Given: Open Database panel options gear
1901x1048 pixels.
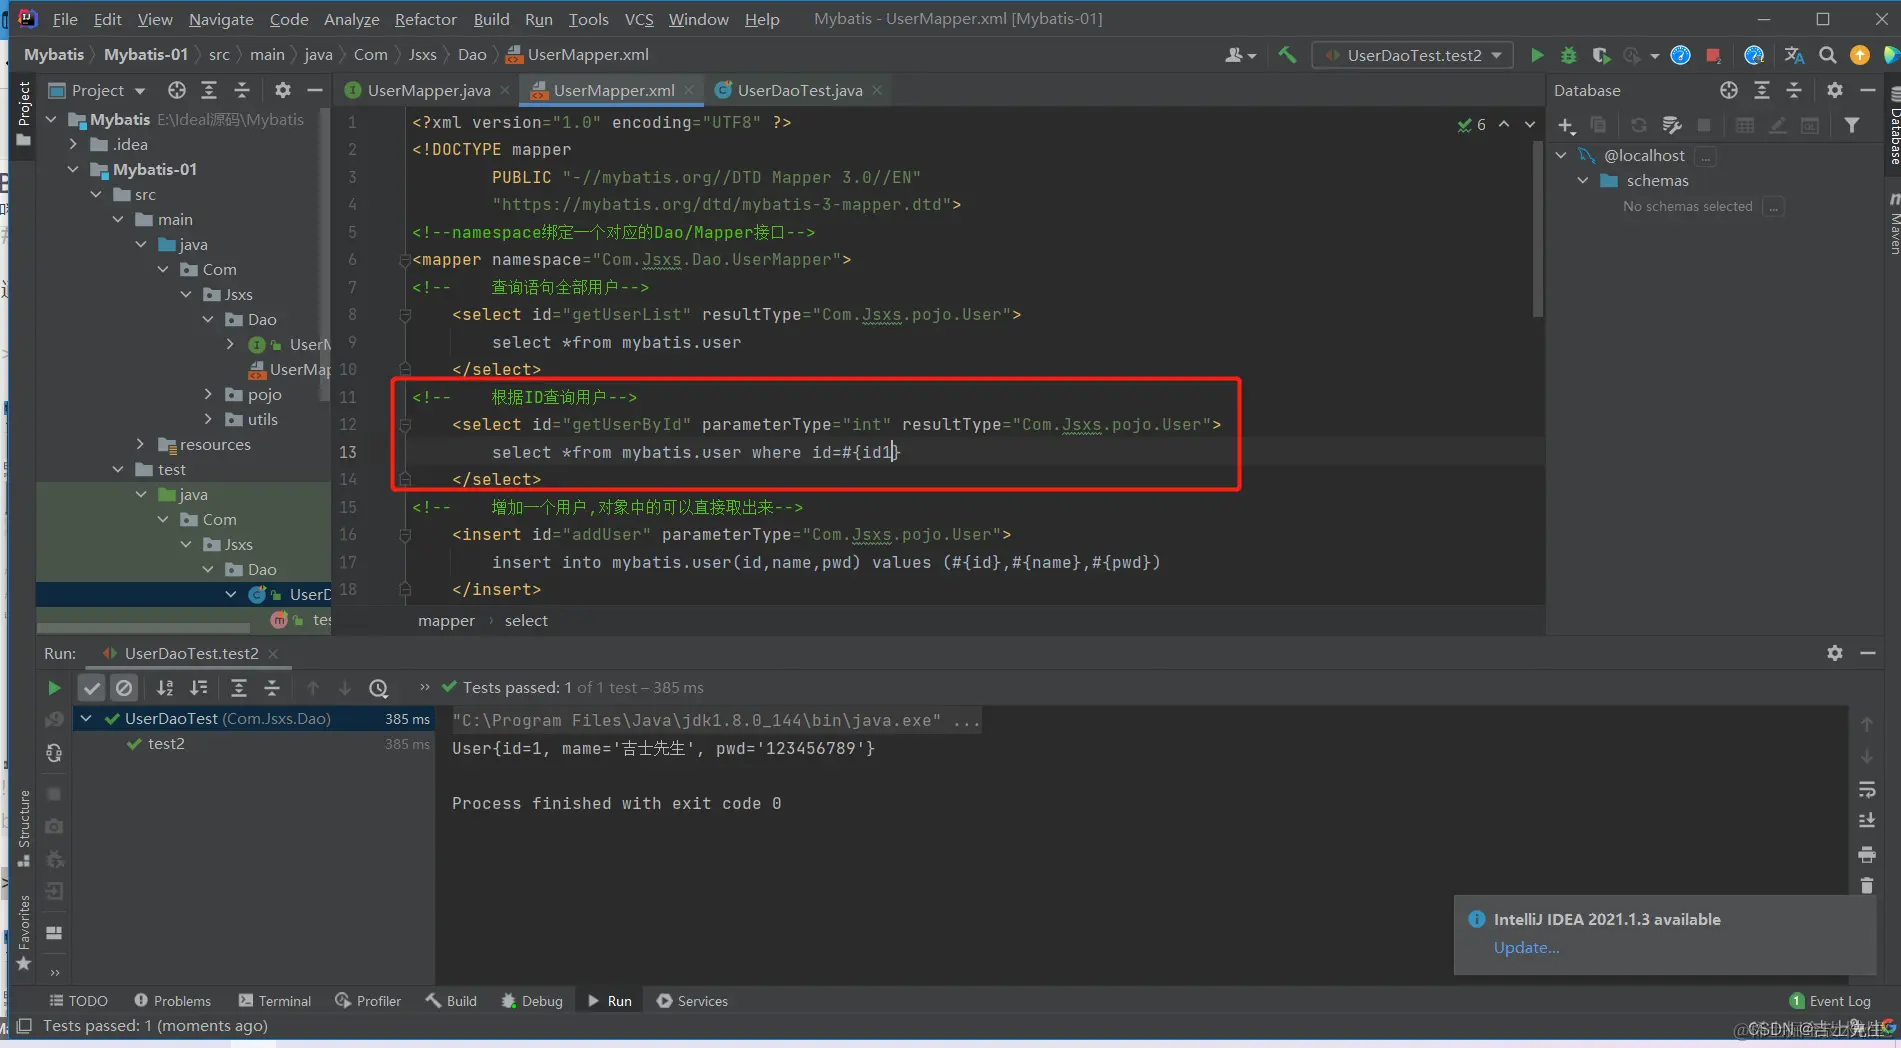Looking at the screenshot, I should click(1834, 90).
